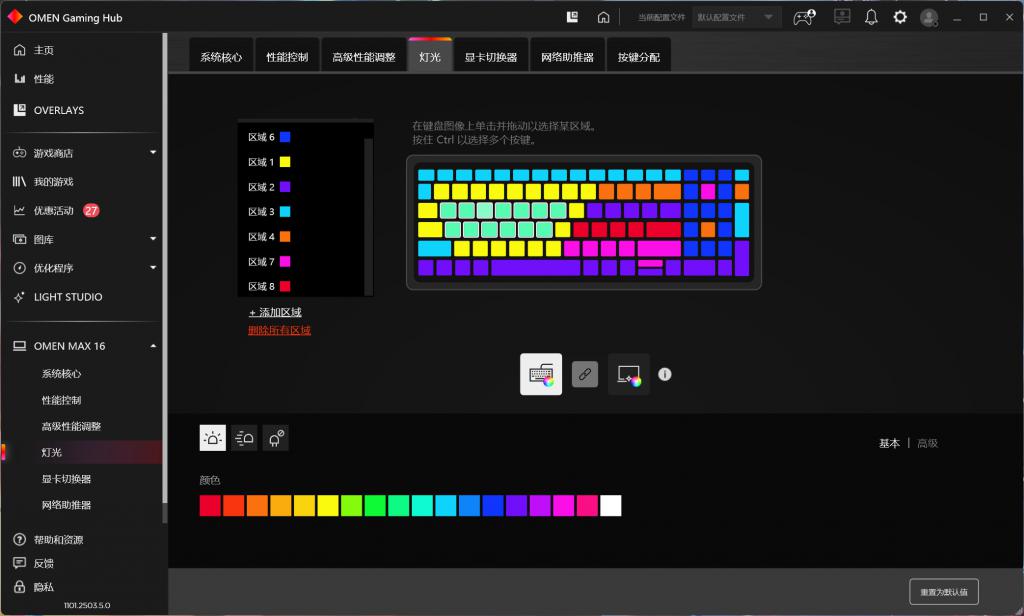Switch to 显卡切换器 tab
Viewport: 1024px width, 616px height.
[x=490, y=56]
